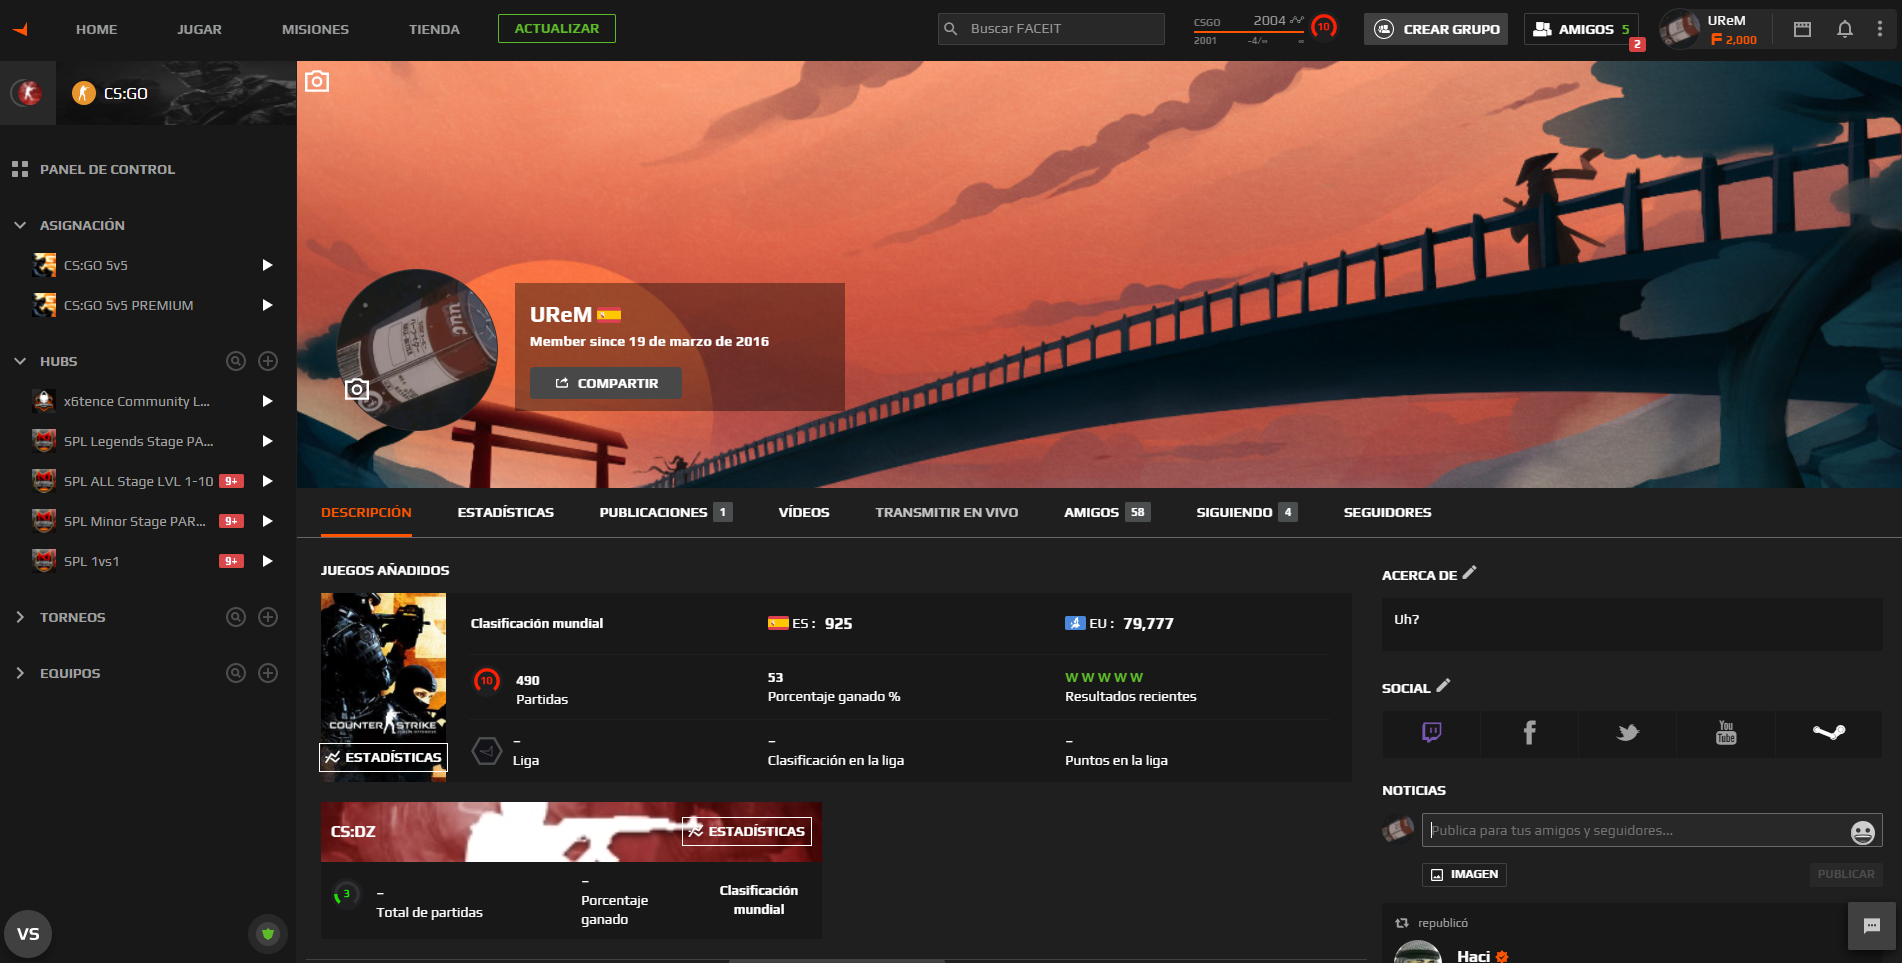This screenshot has width=1902, height=963.
Task: Click the Haci reposted user name
Action: tap(1473, 956)
